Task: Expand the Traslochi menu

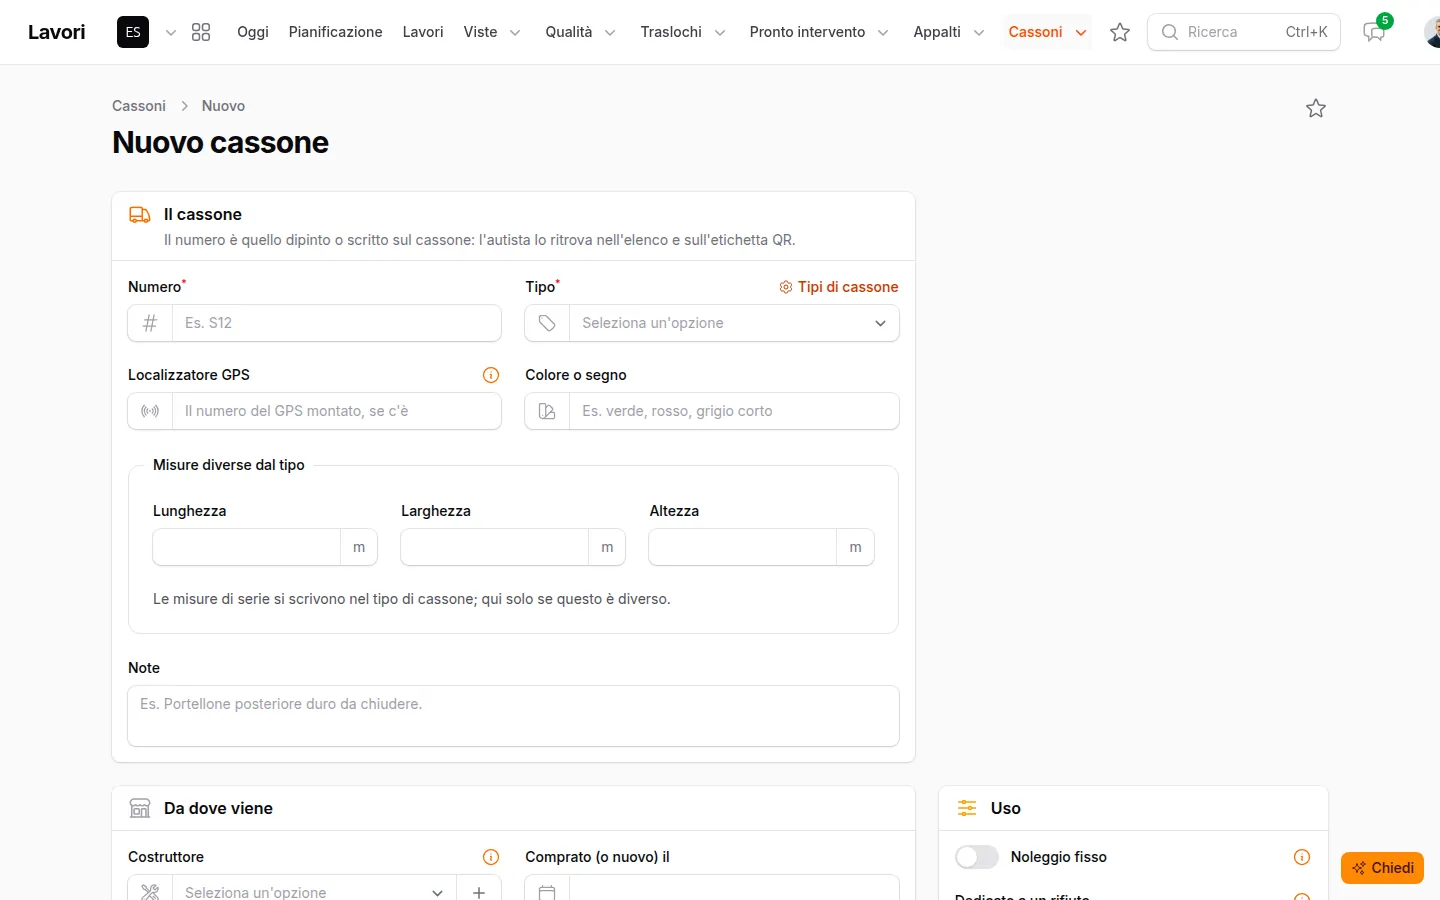Action: click(683, 32)
